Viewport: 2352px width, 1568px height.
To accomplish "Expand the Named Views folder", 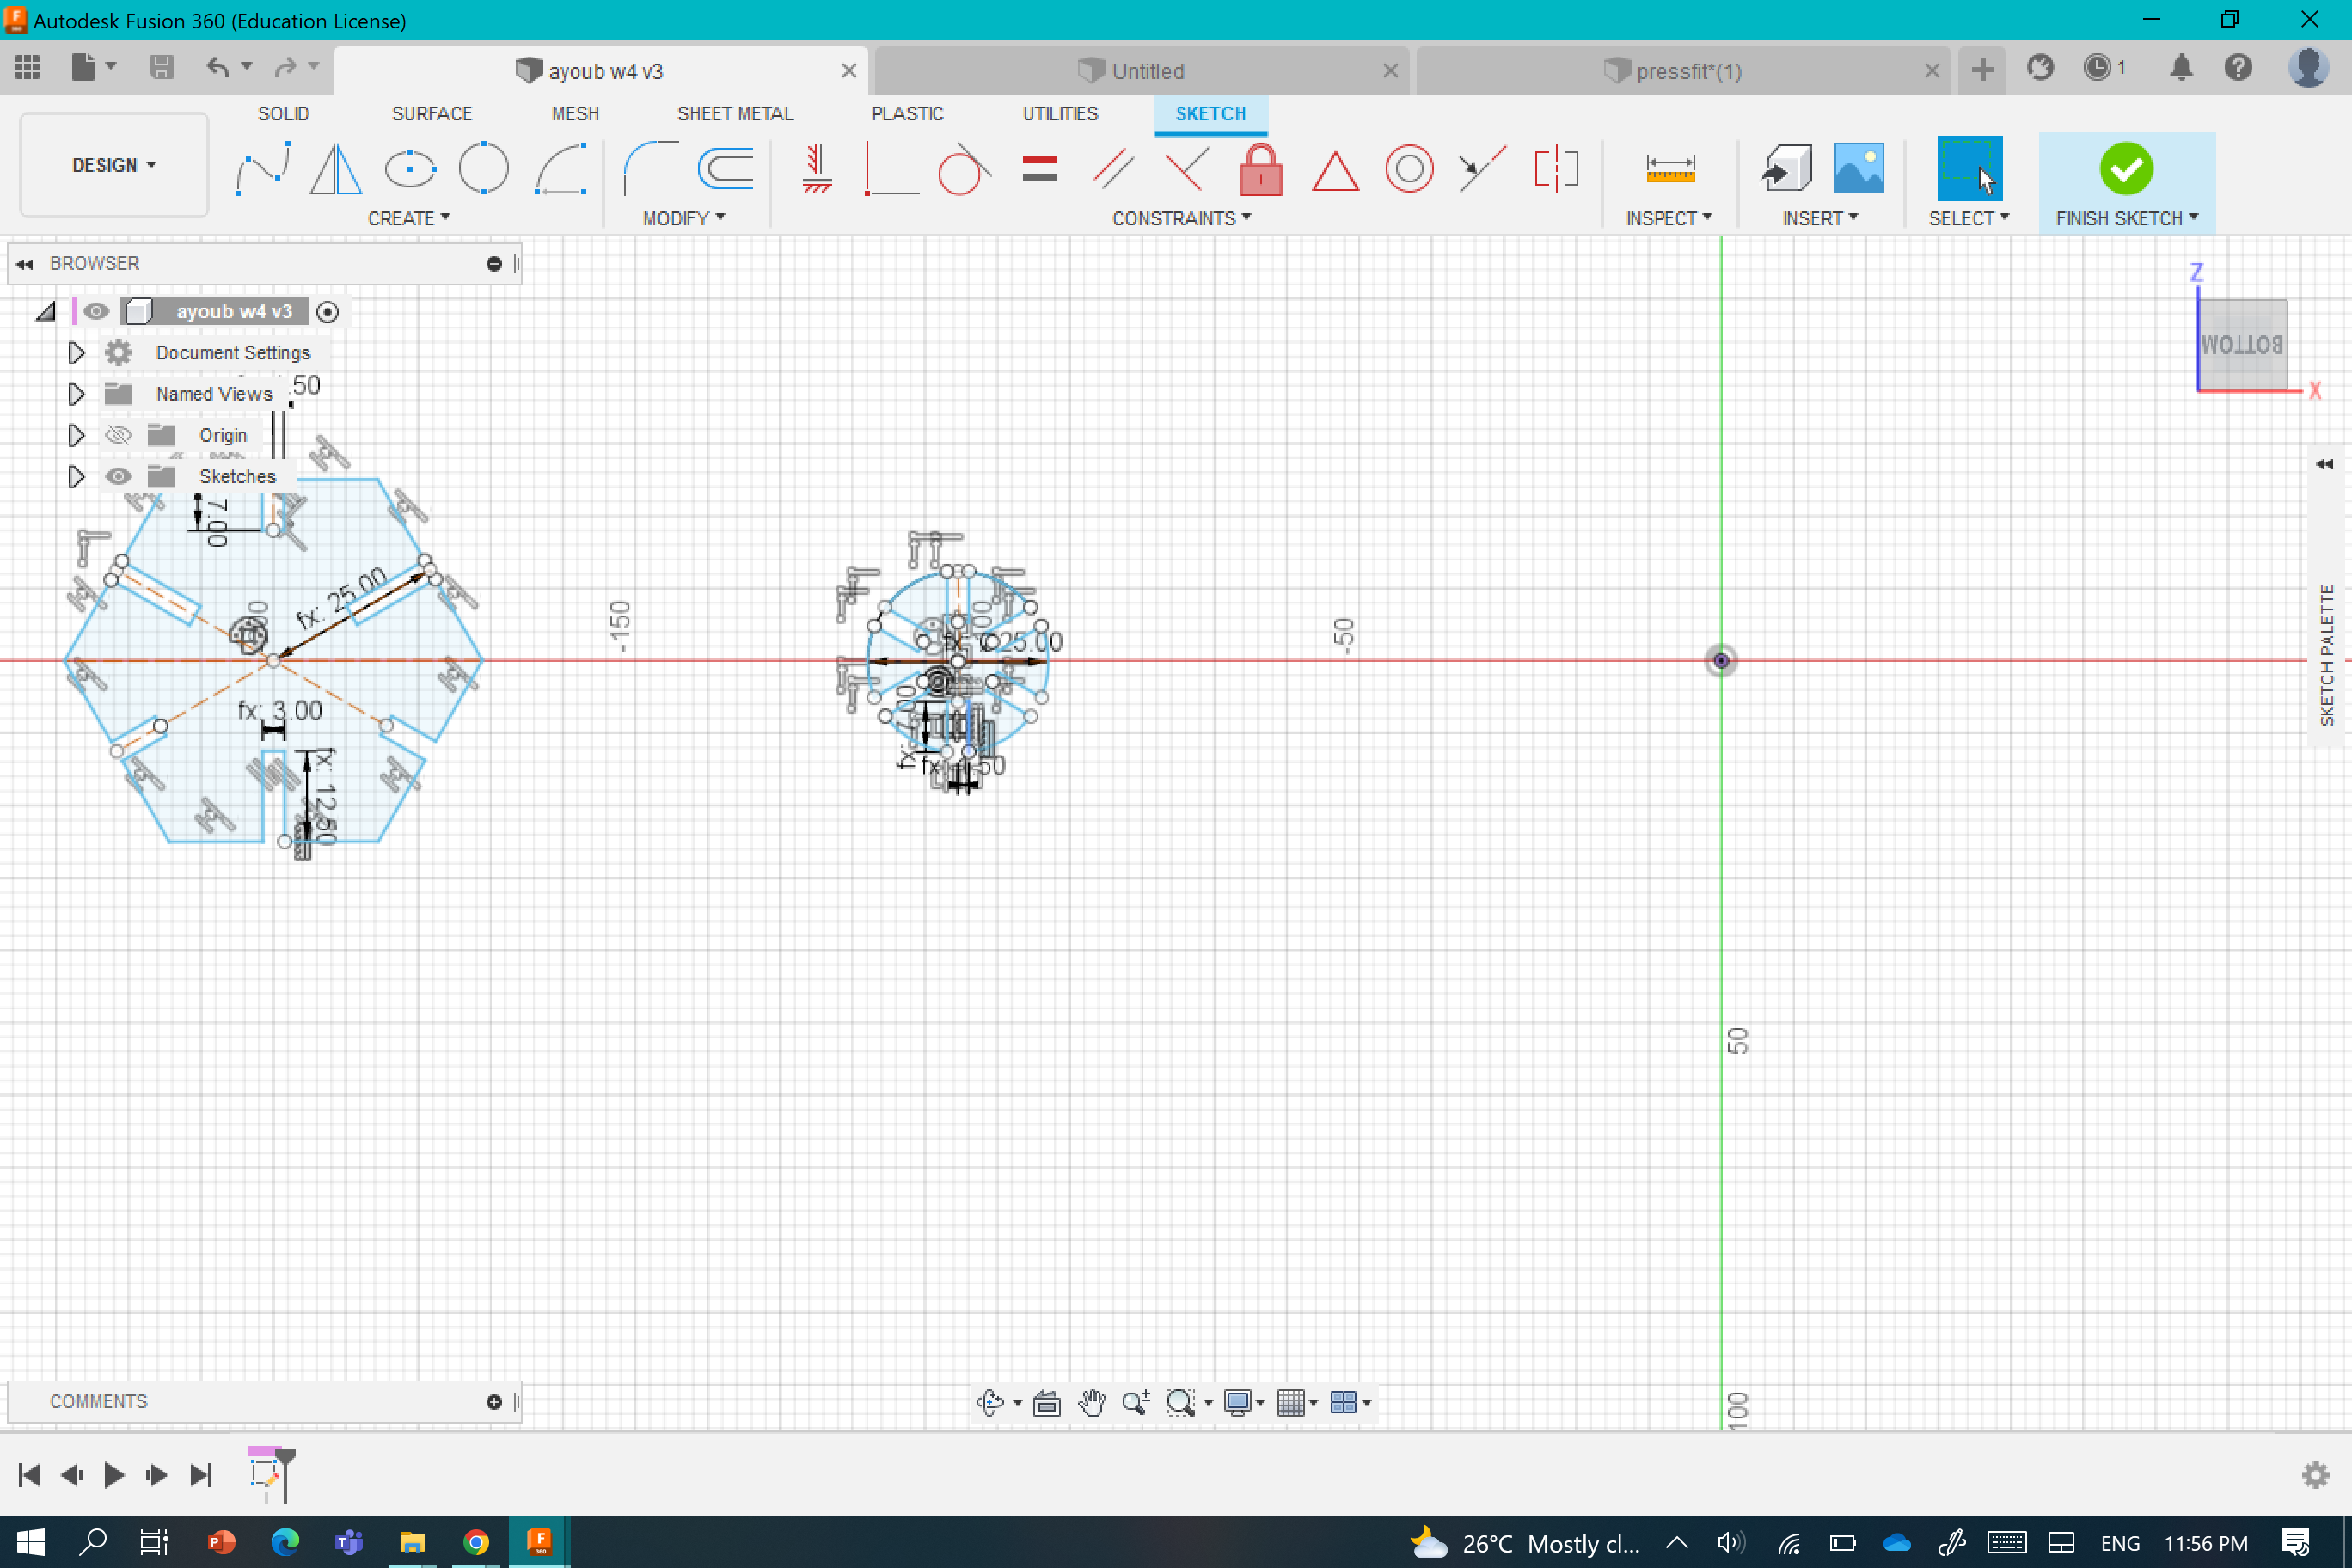I will click(x=76, y=394).
